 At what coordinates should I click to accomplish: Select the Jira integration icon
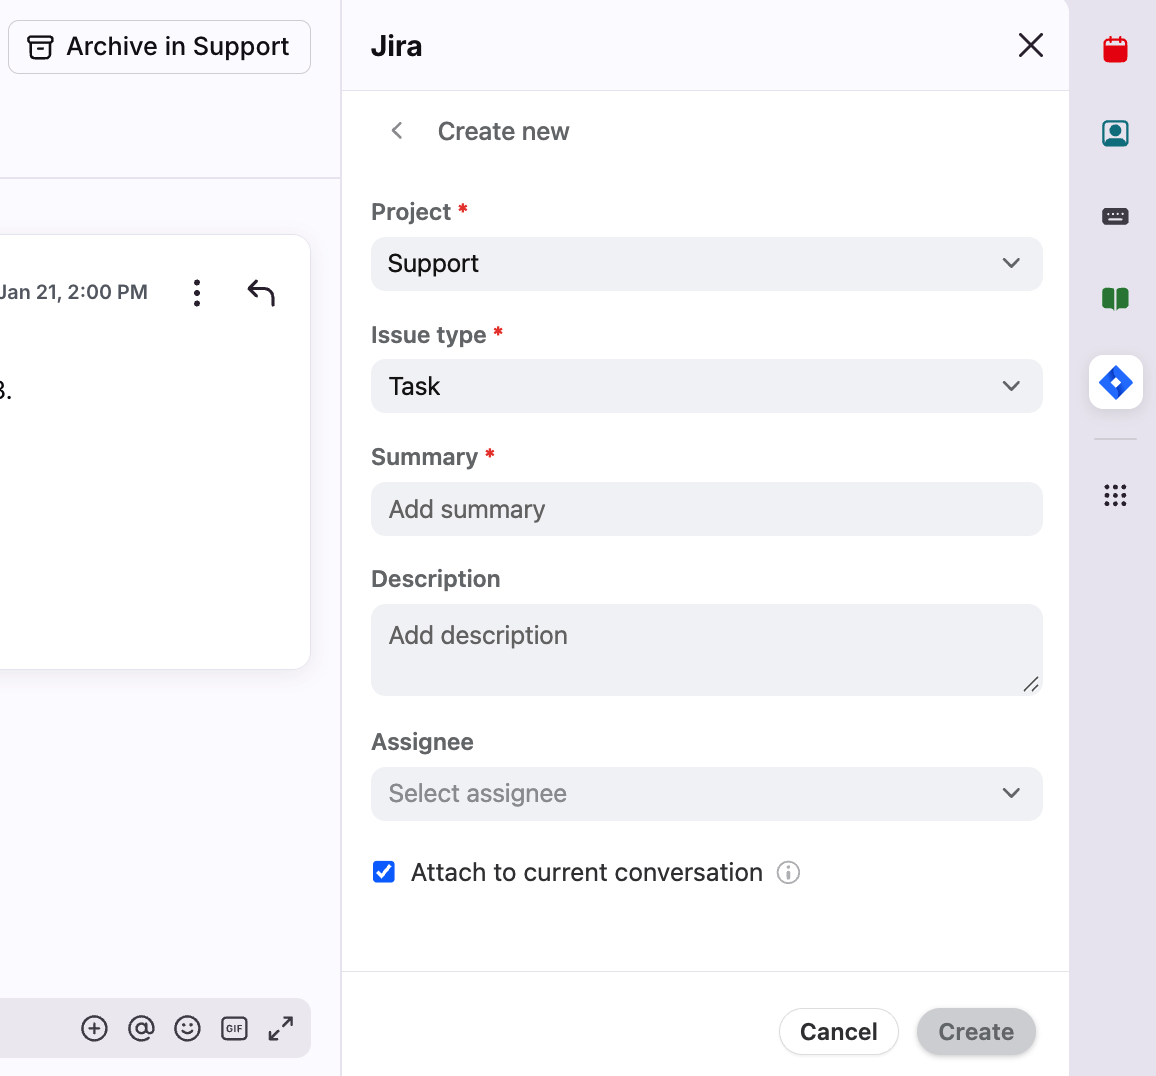tap(1115, 382)
